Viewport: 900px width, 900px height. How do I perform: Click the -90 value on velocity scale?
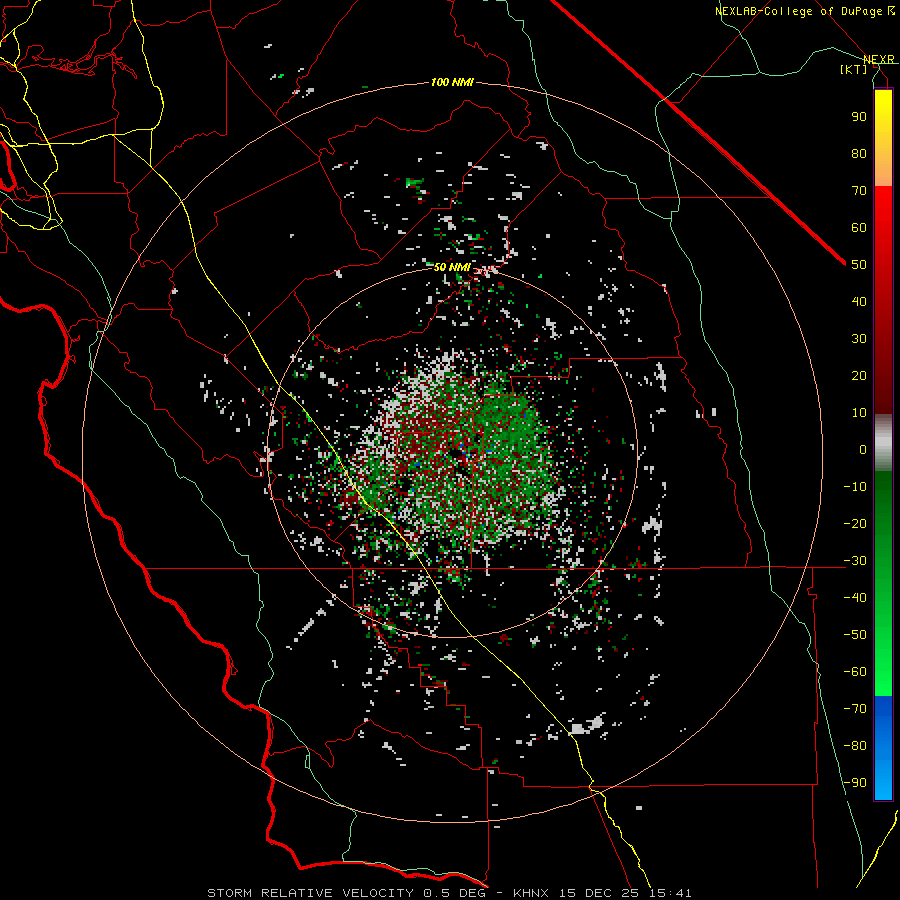point(855,783)
